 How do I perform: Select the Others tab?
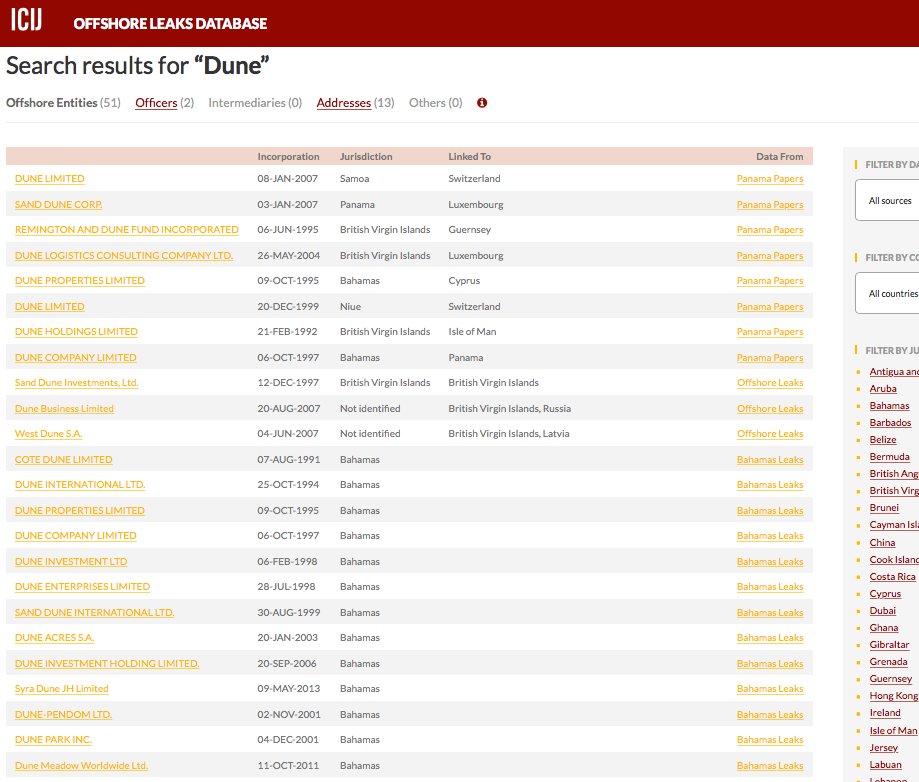point(435,103)
